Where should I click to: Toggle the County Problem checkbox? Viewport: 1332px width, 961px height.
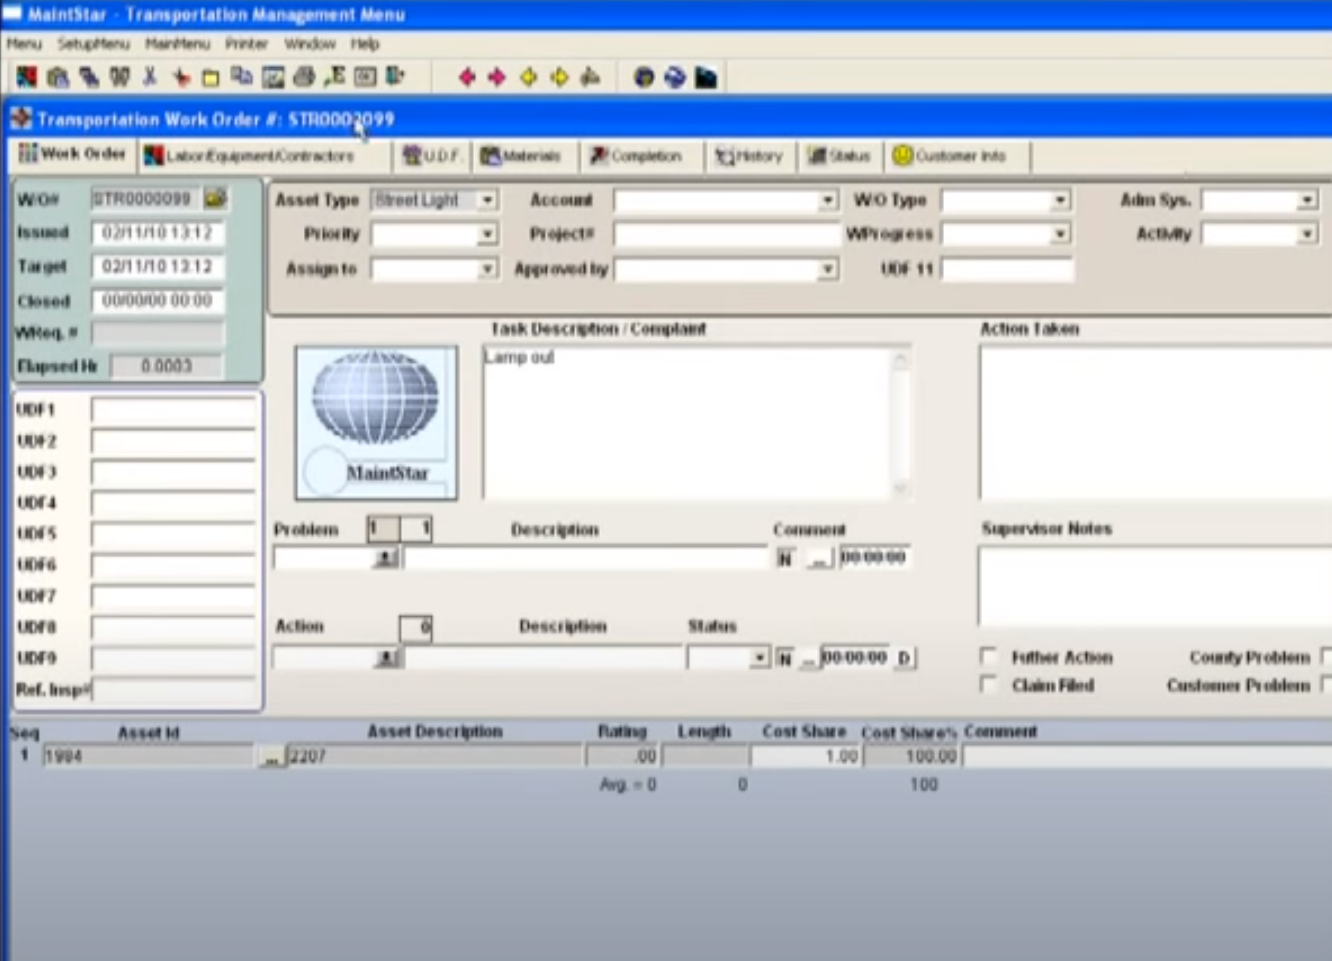(x=1323, y=657)
